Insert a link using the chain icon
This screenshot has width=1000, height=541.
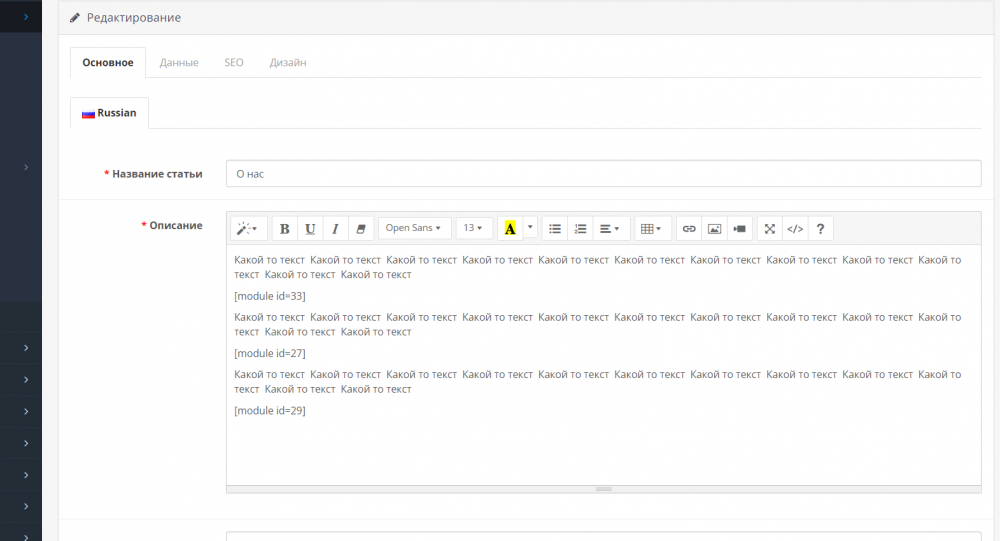(x=689, y=228)
